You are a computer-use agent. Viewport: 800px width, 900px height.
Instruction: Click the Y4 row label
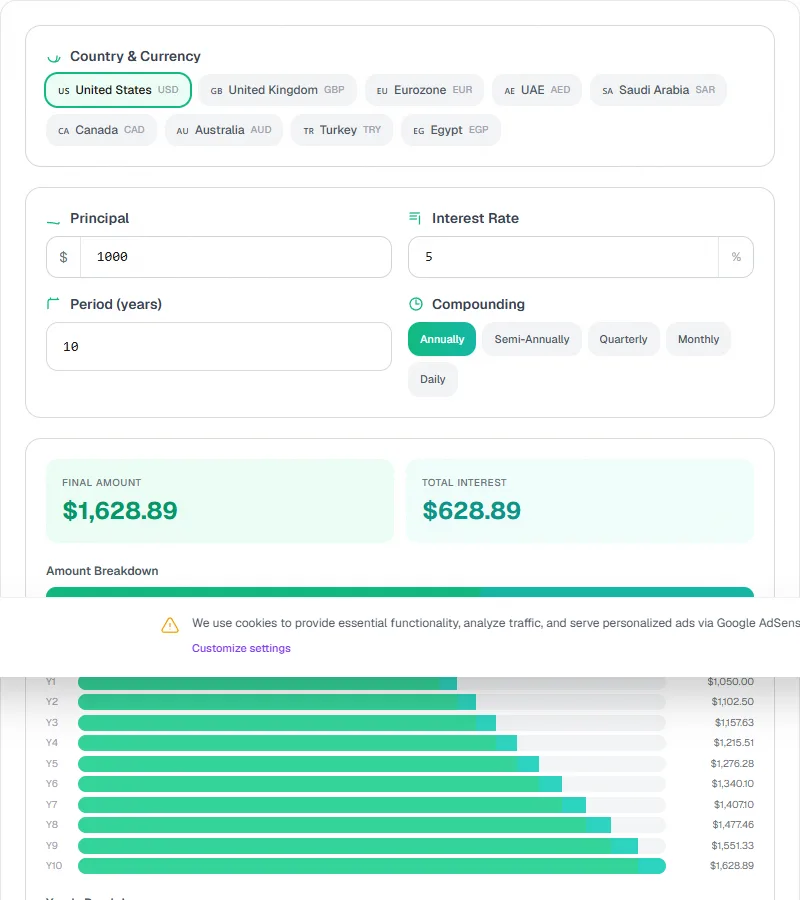[52, 743]
